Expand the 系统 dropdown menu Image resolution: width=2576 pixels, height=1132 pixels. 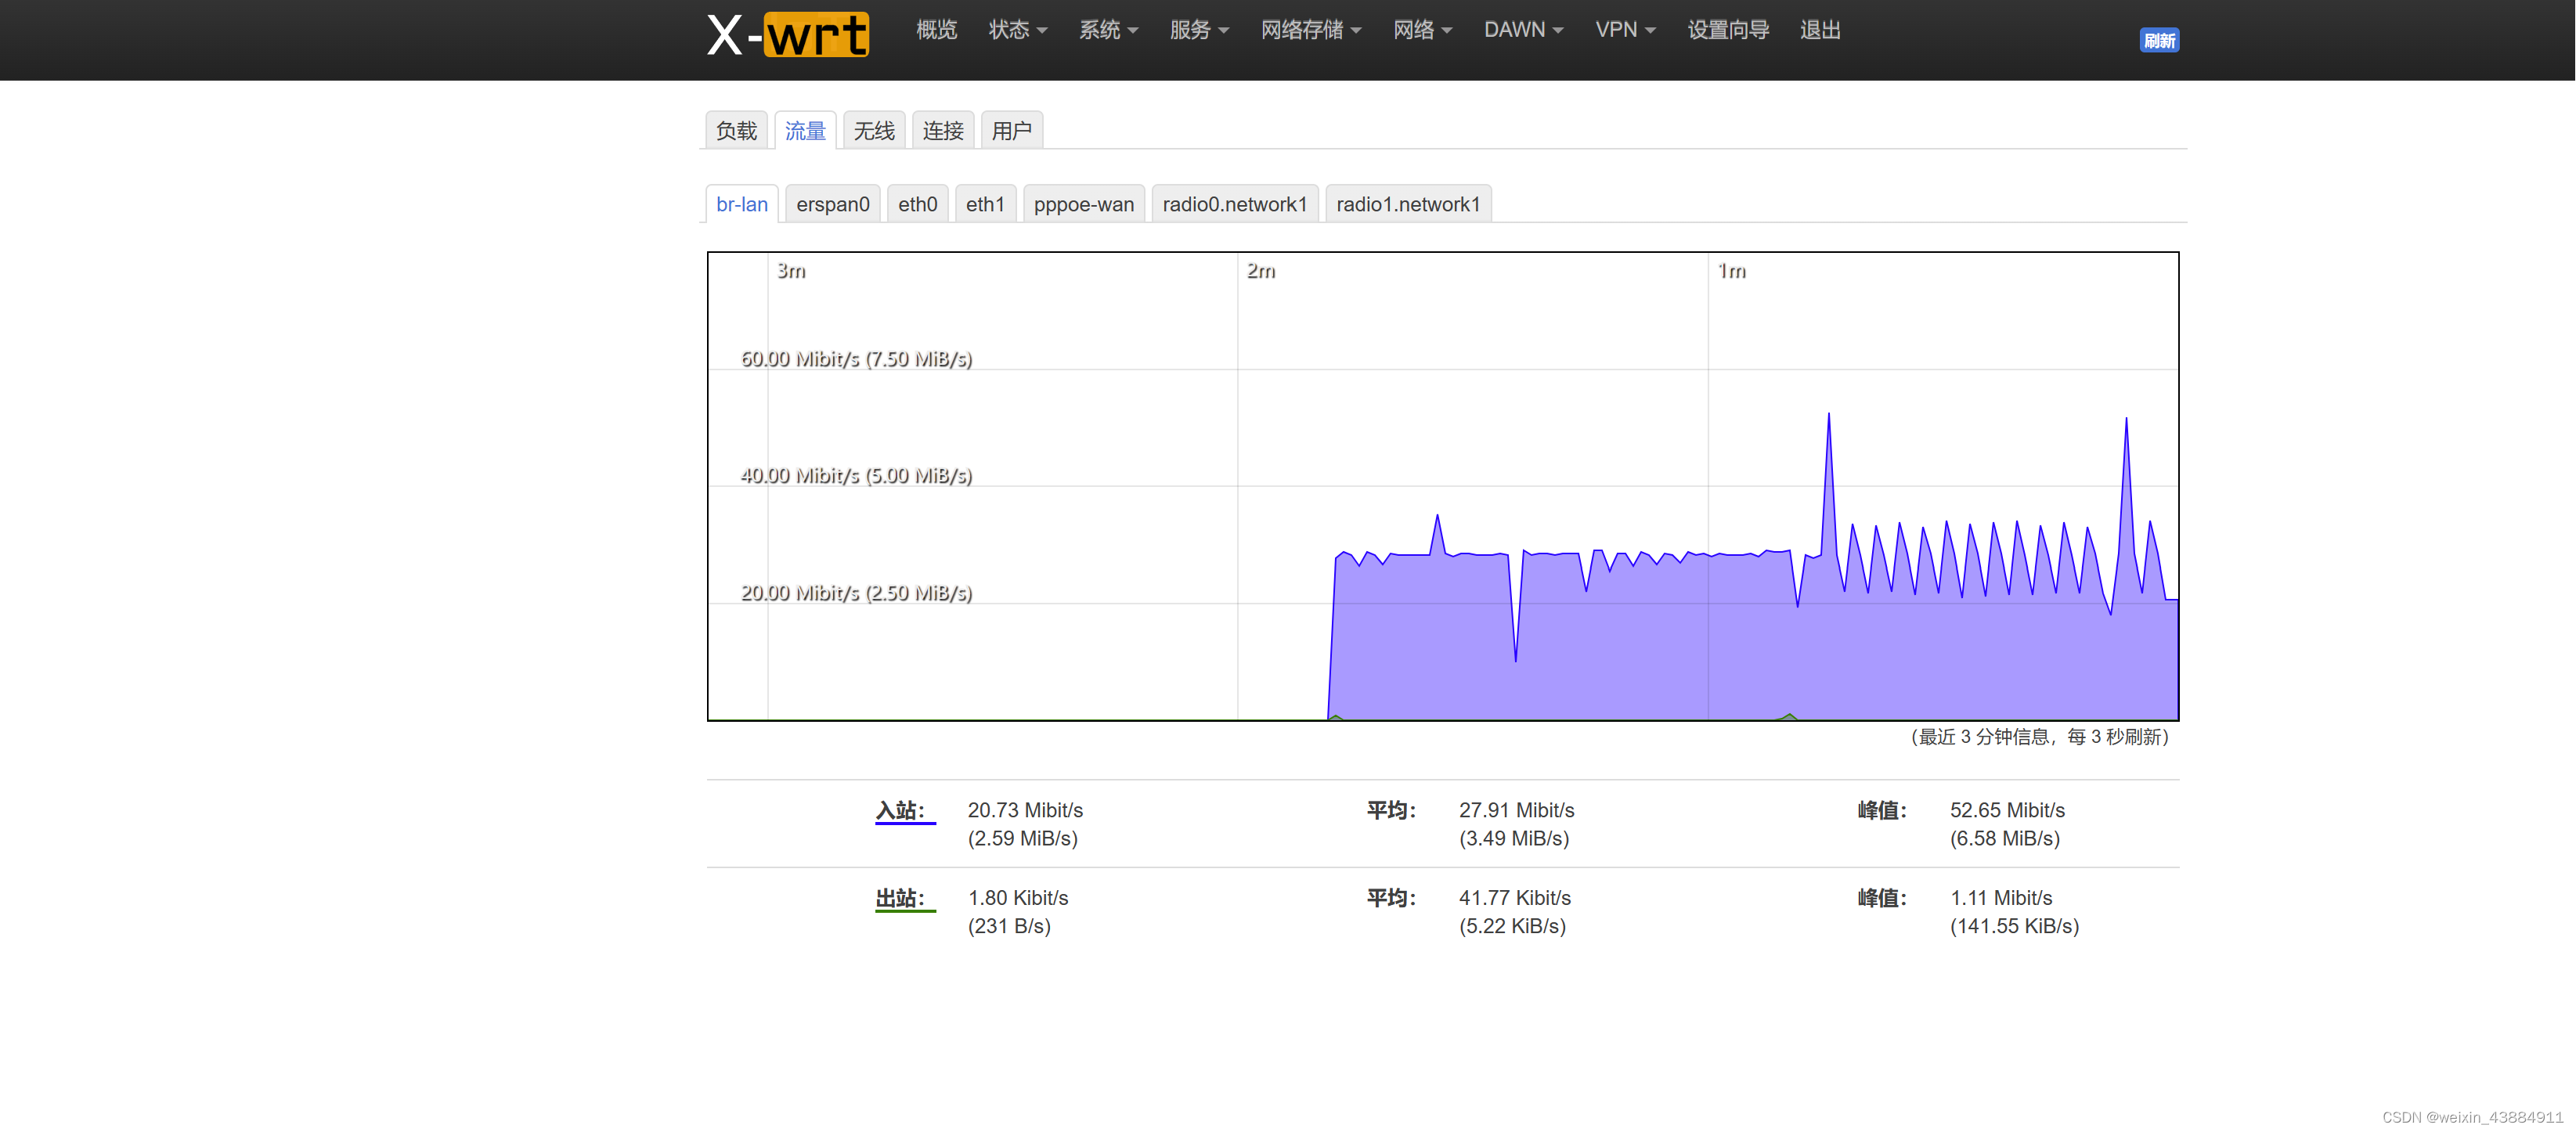[x=1107, y=30]
